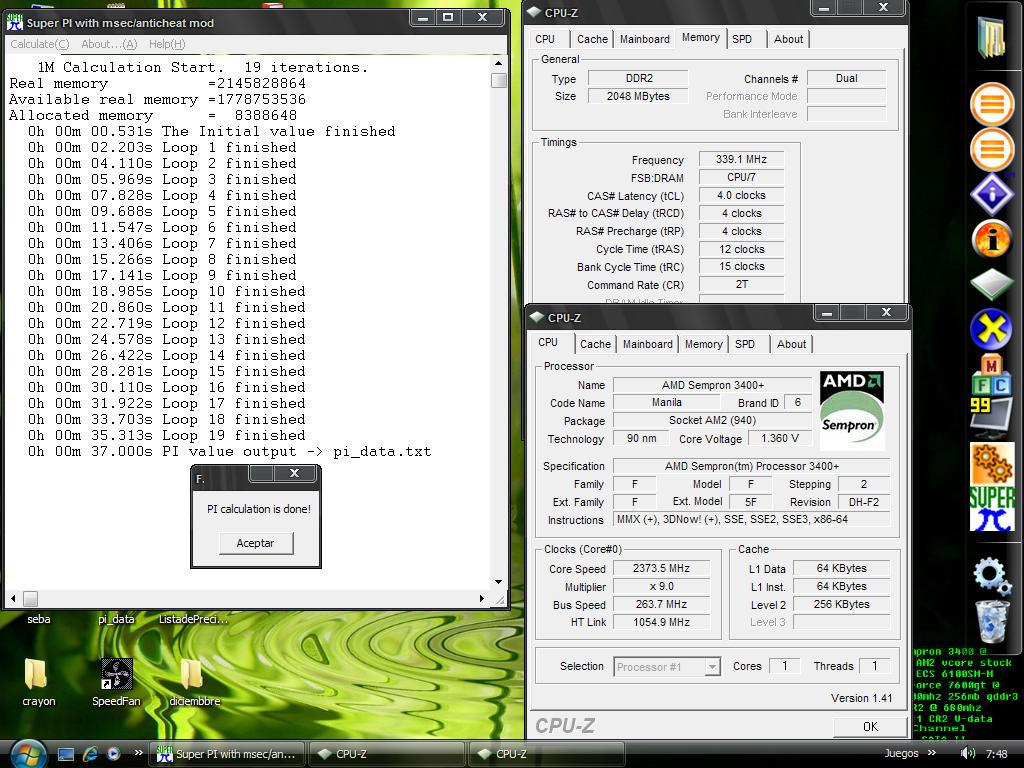Switch to Memory tab in front CPU-Z

[x=703, y=344]
